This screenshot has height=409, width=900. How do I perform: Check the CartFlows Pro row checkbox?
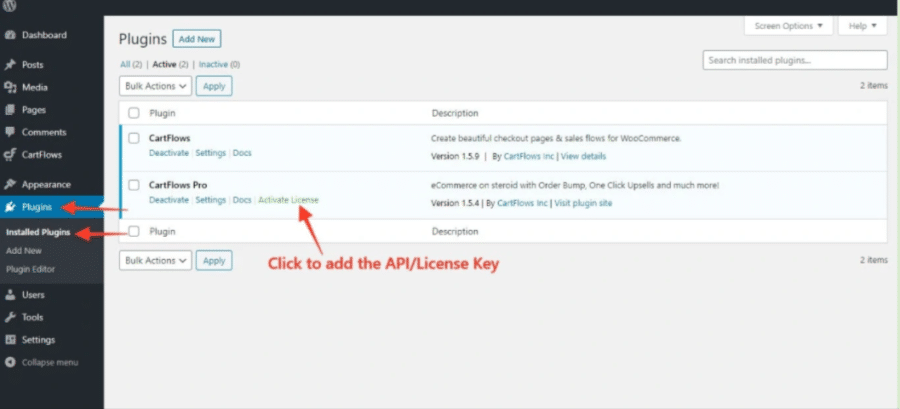point(134,185)
